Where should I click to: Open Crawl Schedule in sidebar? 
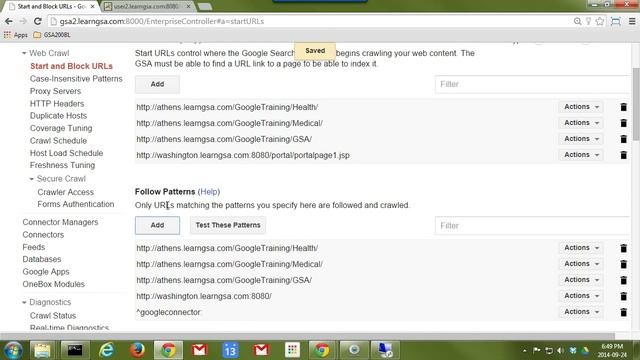[x=58, y=141]
